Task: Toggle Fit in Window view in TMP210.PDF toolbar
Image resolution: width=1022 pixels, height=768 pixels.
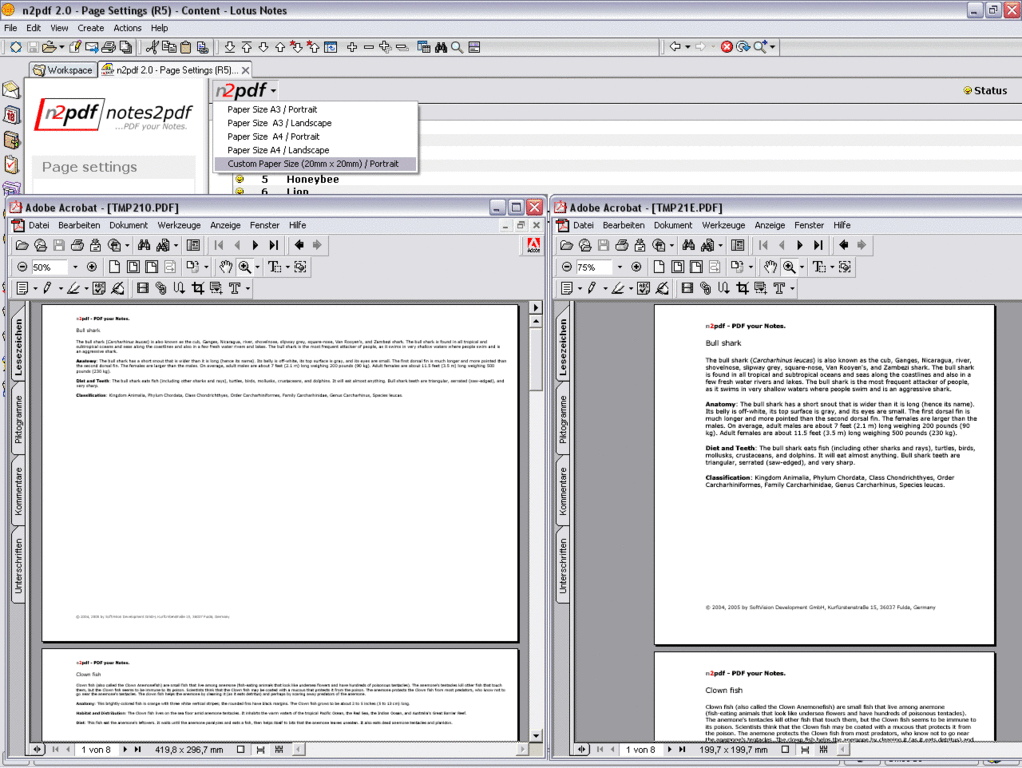Action: 133,267
